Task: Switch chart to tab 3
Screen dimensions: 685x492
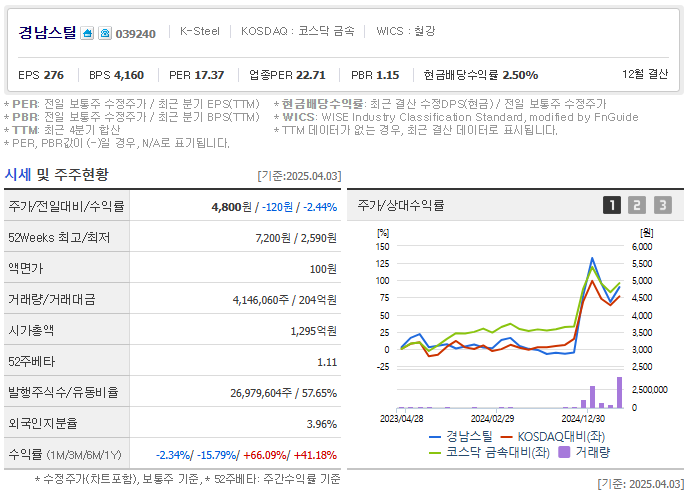Action: pos(663,205)
